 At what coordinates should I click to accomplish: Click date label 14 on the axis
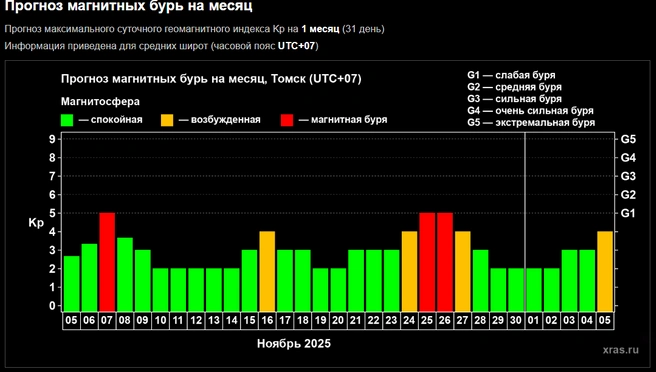point(231,321)
